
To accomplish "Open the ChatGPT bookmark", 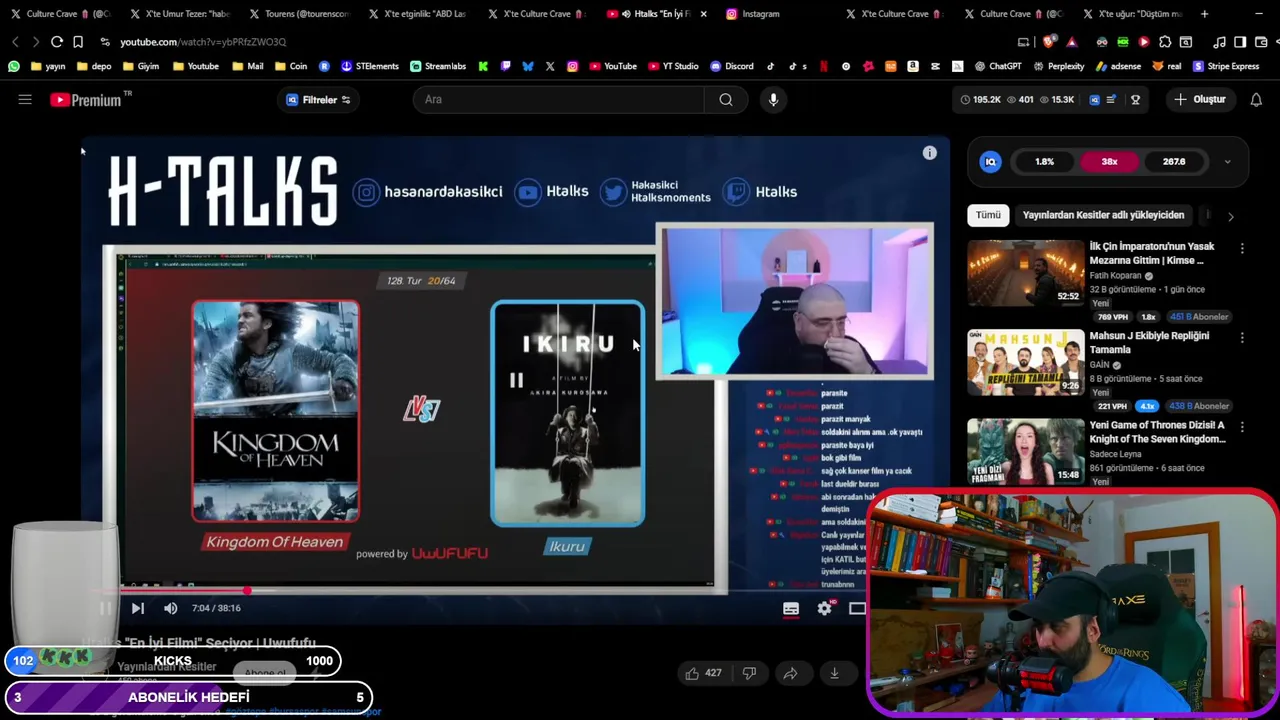I will (x=998, y=66).
